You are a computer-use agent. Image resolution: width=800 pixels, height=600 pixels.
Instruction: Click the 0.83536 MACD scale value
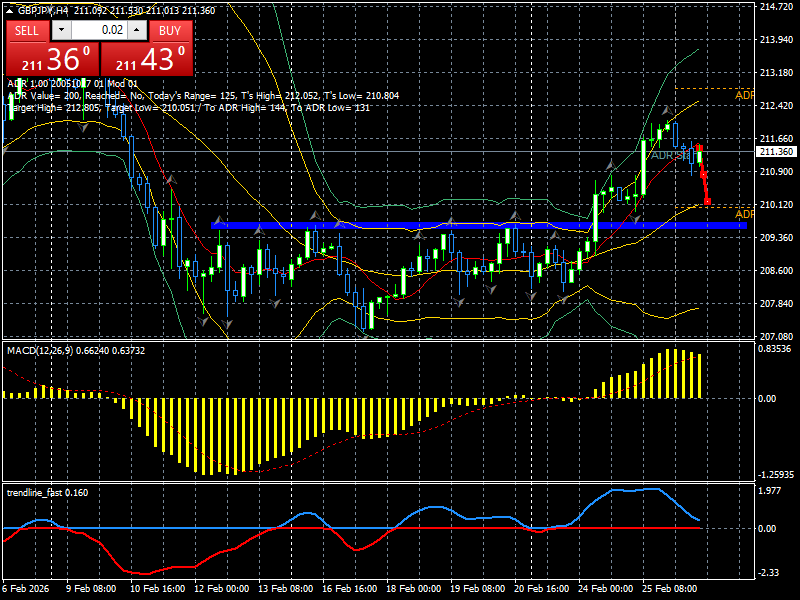coord(774,349)
